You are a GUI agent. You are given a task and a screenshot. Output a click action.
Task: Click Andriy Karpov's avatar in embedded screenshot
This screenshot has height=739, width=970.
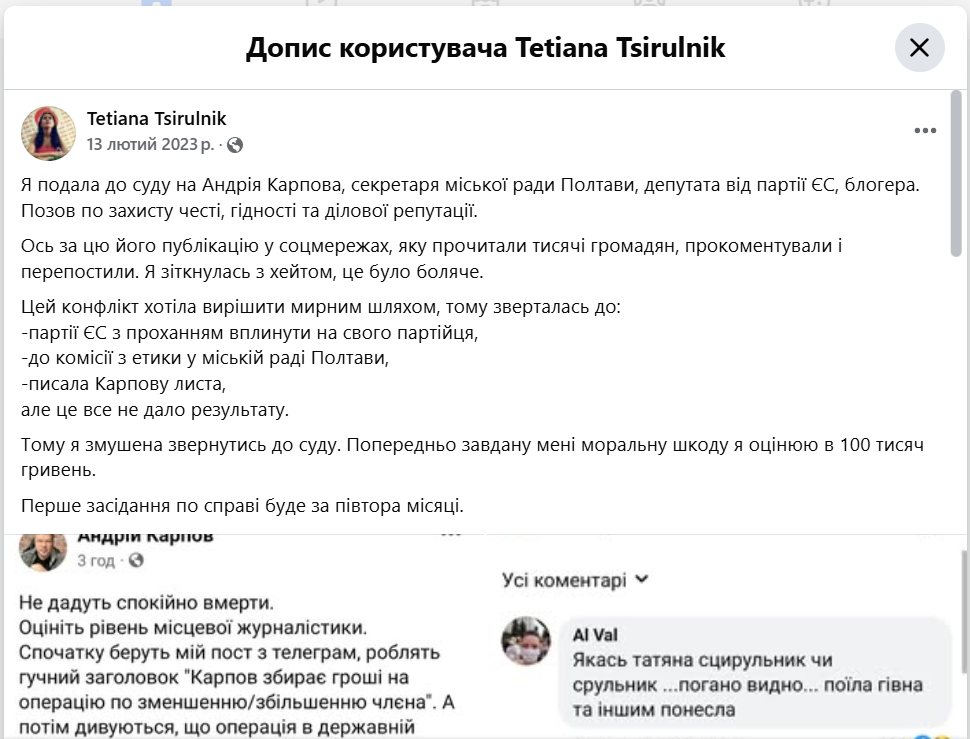click(x=44, y=548)
